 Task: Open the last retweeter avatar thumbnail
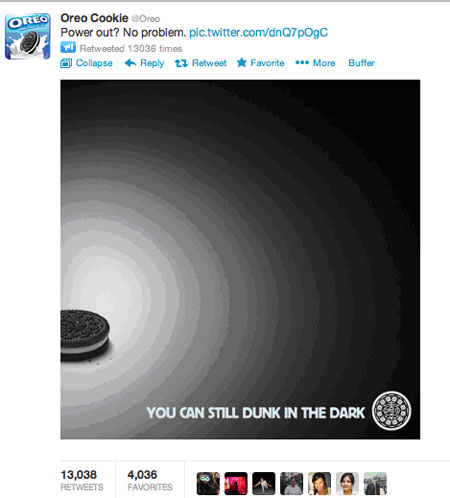(375, 483)
